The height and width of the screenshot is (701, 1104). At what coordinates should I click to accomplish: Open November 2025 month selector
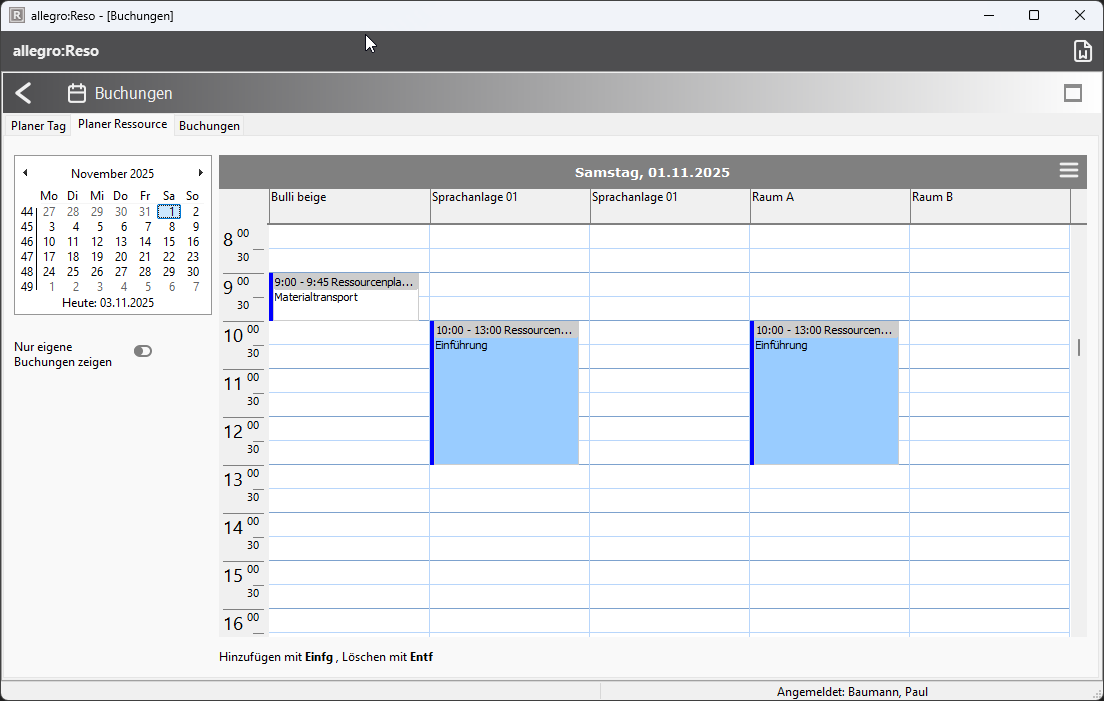pos(112,173)
